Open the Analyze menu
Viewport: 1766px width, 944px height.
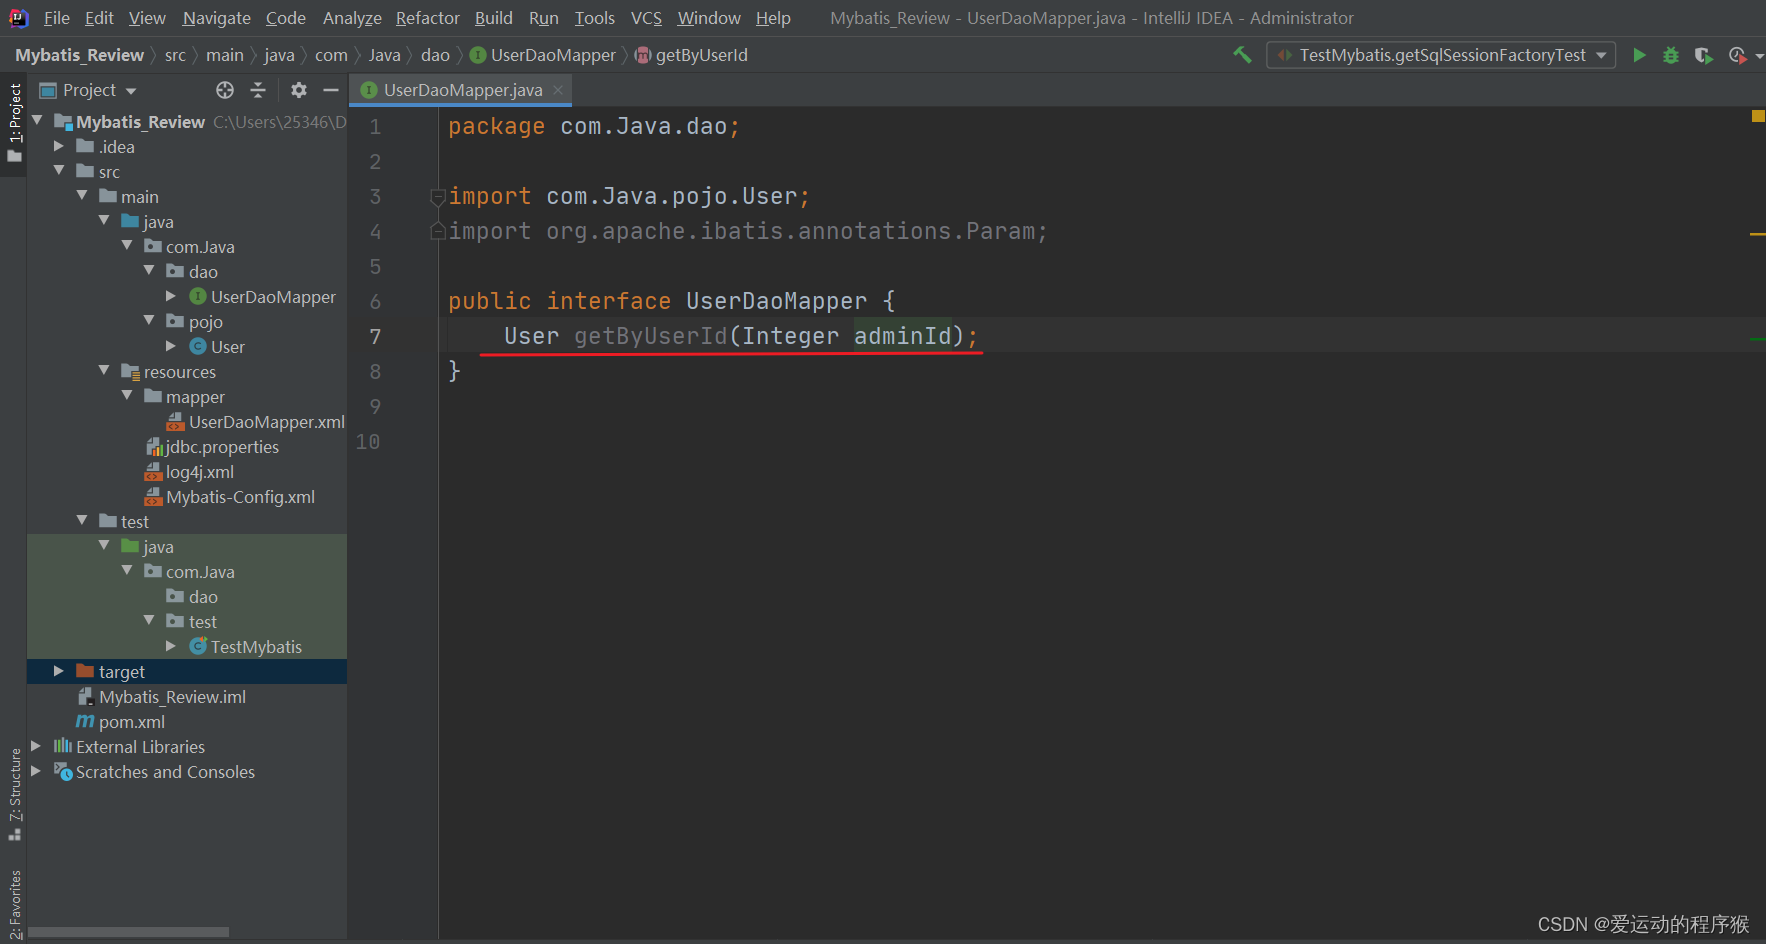click(x=352, y=18)
